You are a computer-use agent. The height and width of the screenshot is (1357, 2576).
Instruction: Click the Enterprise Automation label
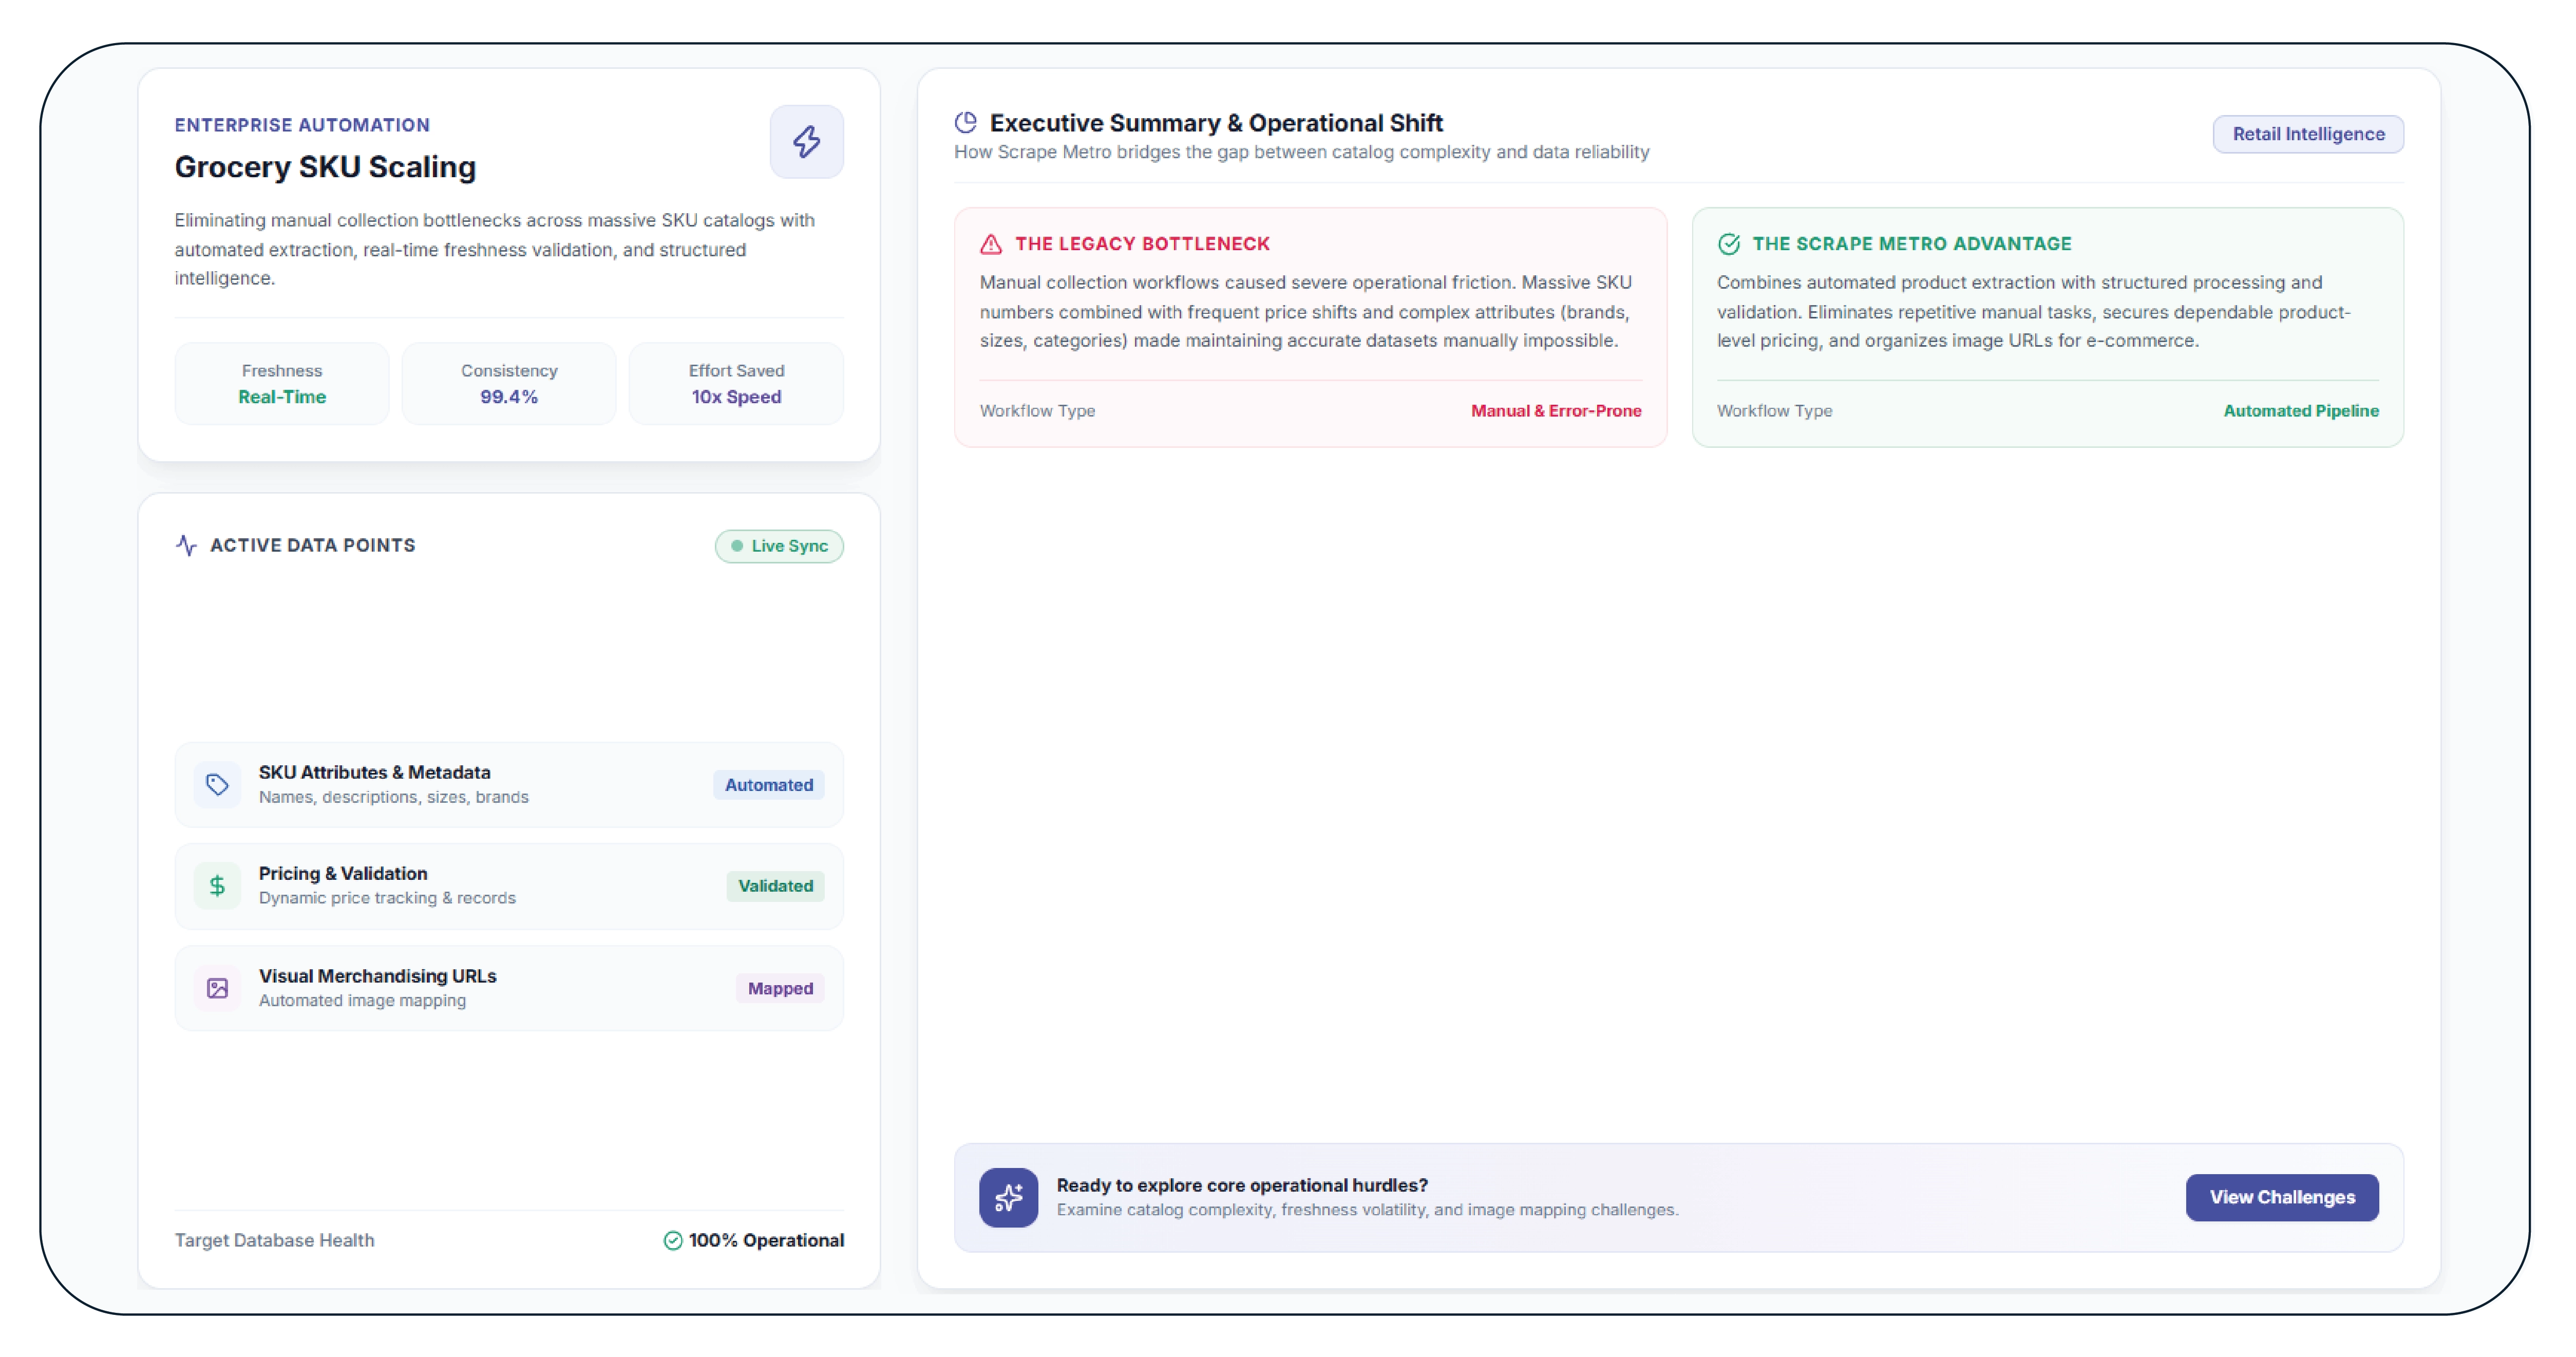[x=302, y=125]
